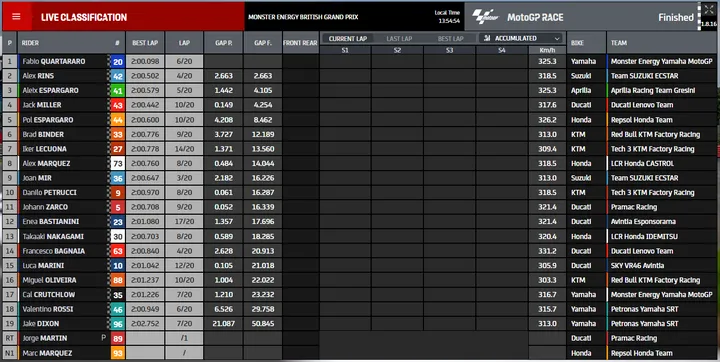The image size is (720, 362).
Task: Select rider Enea BASTIANINI
Action: (x=51, y=221)
